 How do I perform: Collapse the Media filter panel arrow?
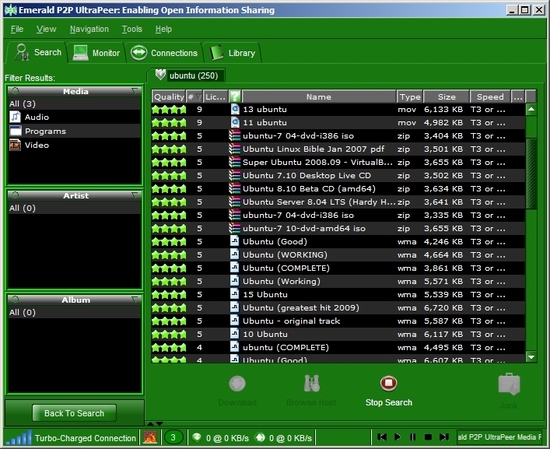(135, 91)
